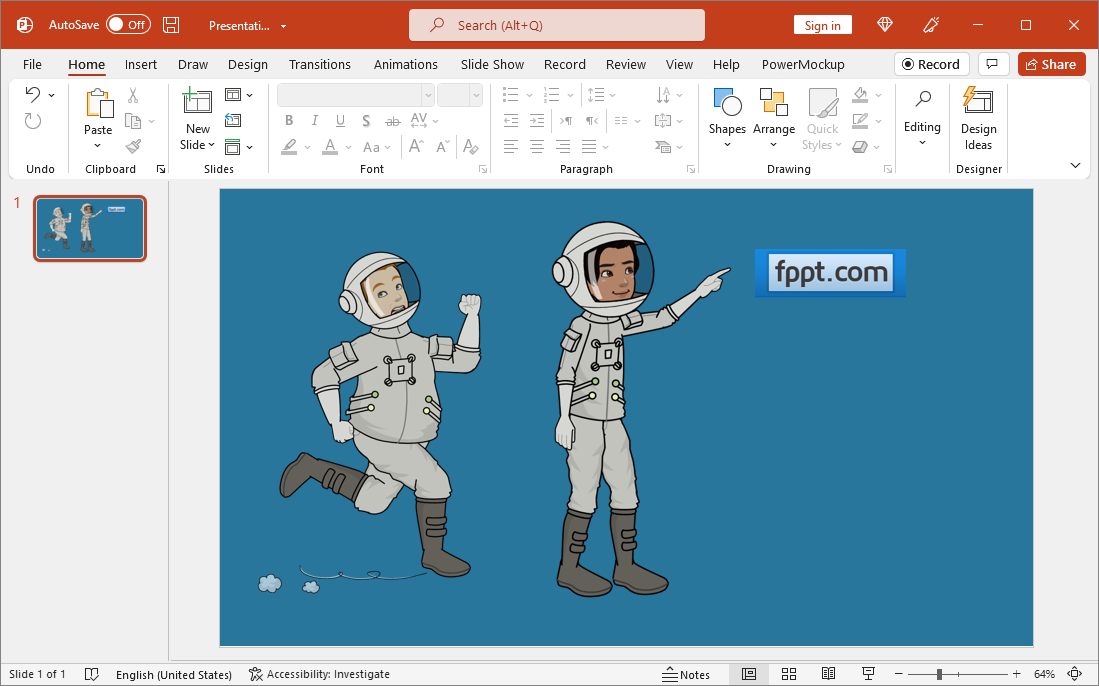Open the Section dropdown
1099x686 pixels.
pyautogui.click(x=239, y=146)
